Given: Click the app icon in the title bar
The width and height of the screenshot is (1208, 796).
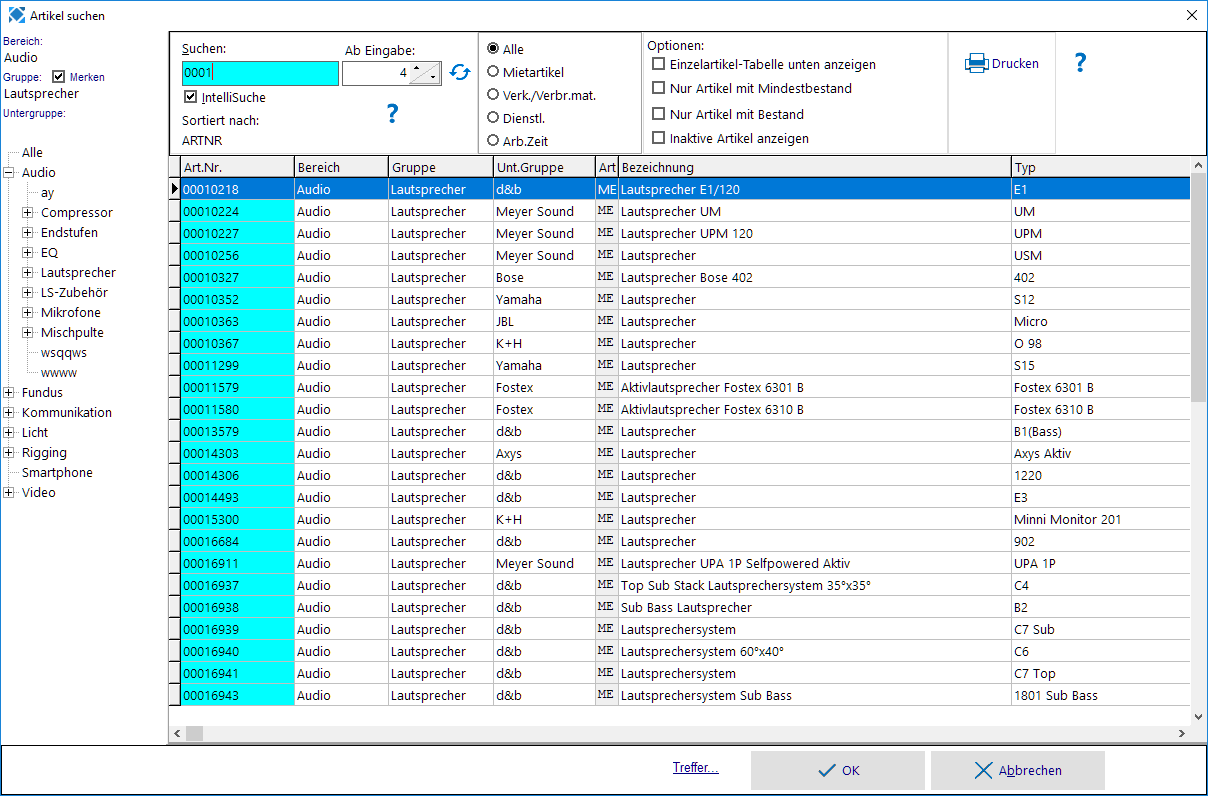Looking at the screenshot, I should click(x=16, y=15).
